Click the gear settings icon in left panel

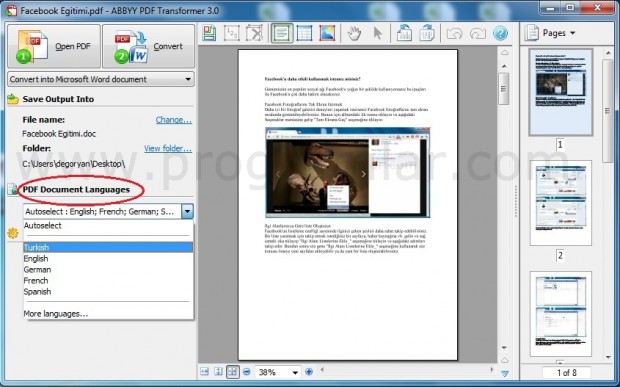coord(13,233)
